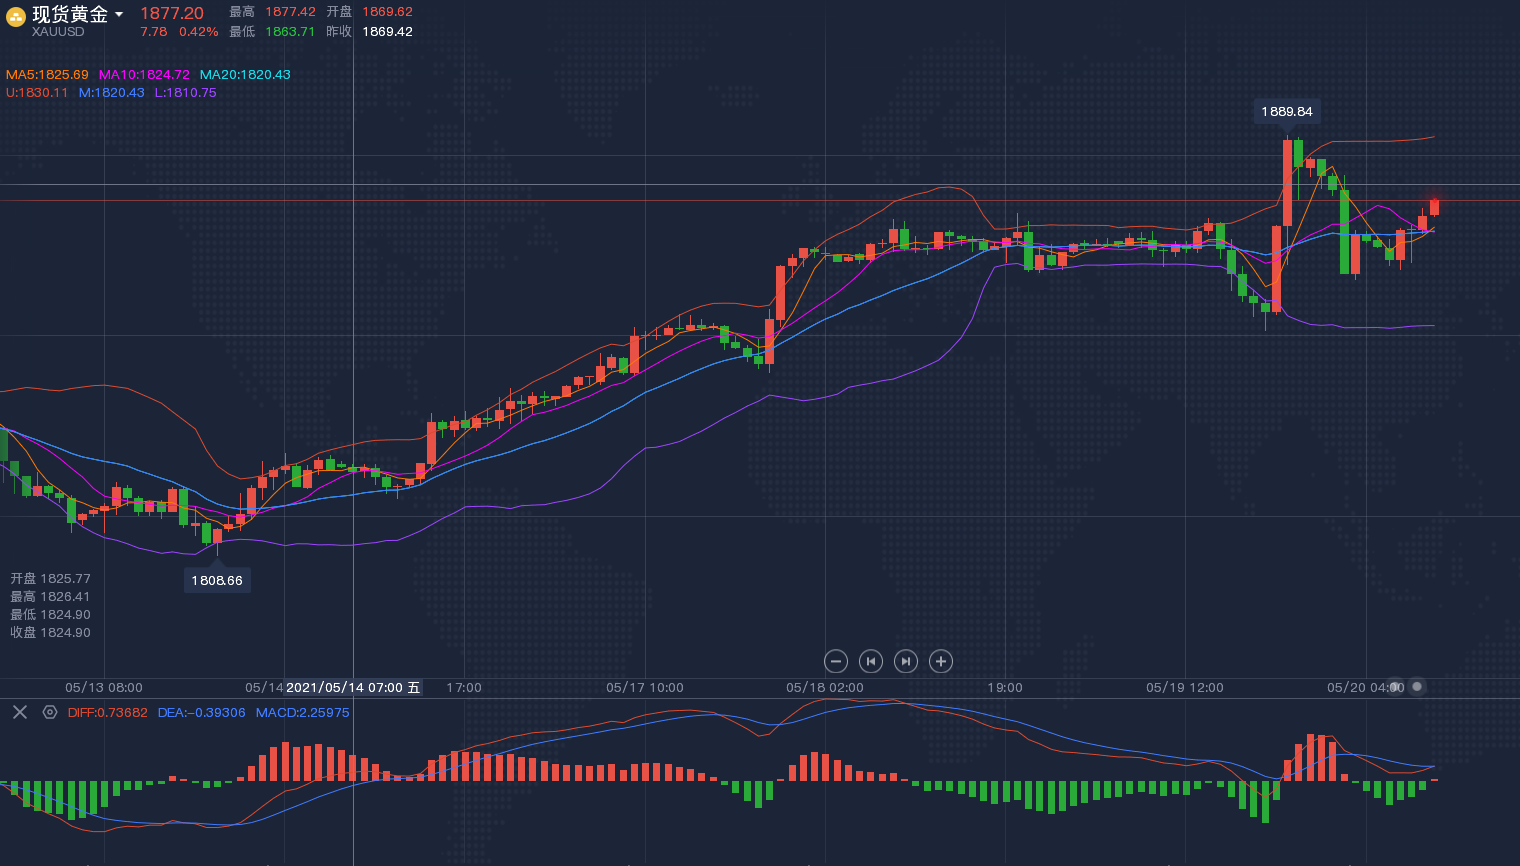
Task: Click the gold bar symbol icon
Action: 16,17
